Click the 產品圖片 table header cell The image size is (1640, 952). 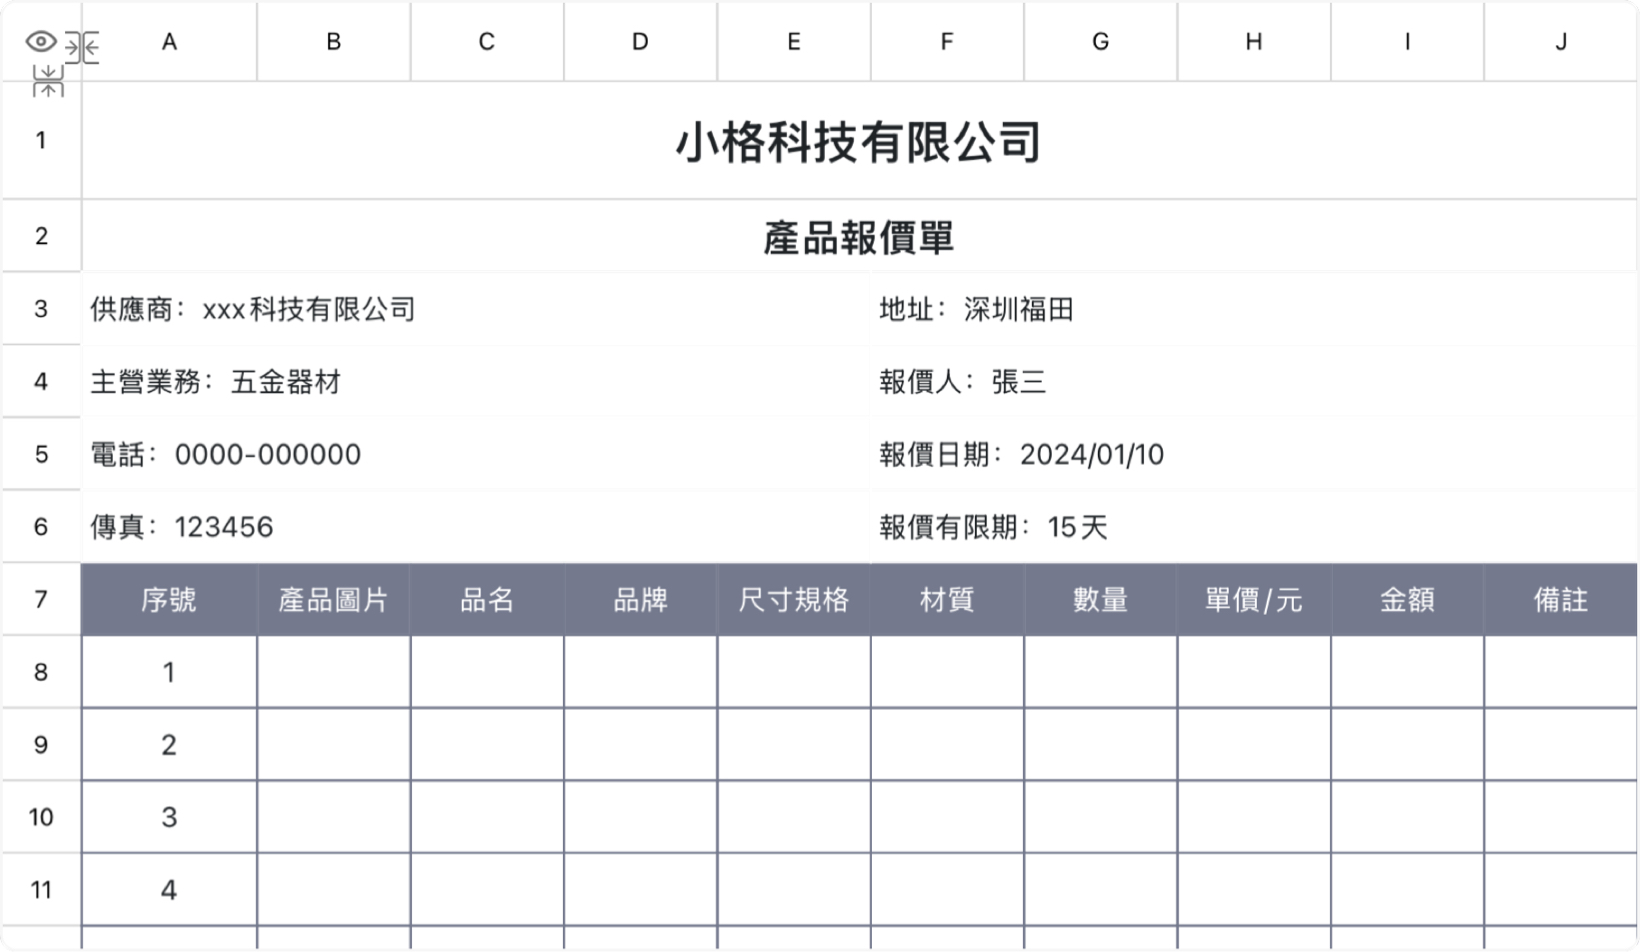click(334, 599)
